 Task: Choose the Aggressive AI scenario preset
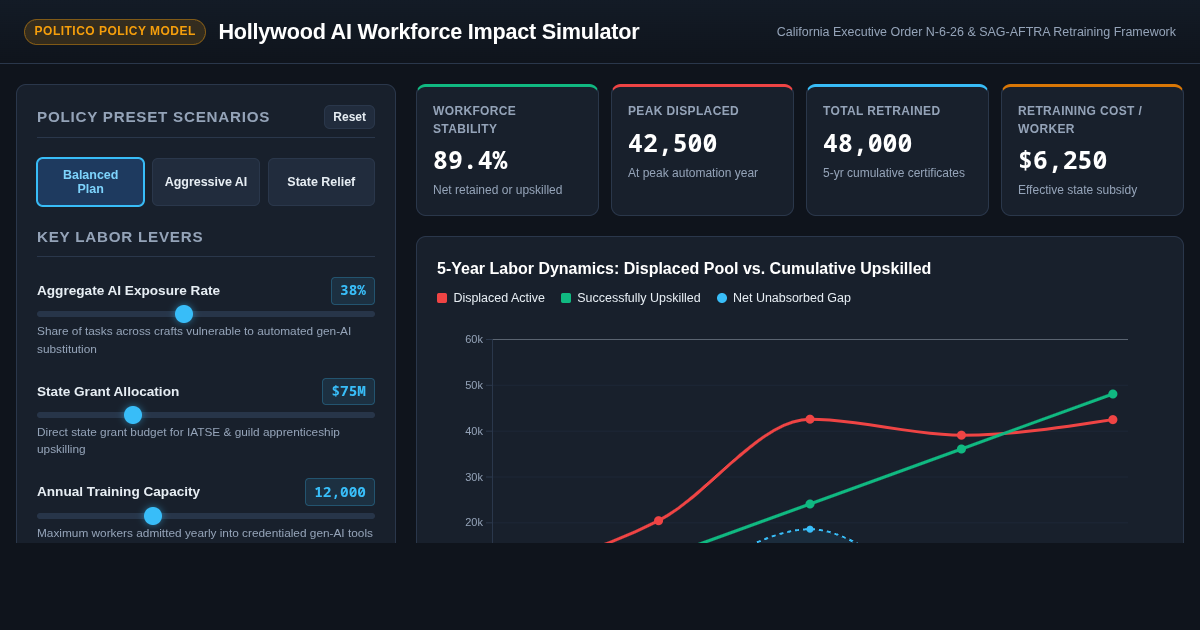pos(206,182)
